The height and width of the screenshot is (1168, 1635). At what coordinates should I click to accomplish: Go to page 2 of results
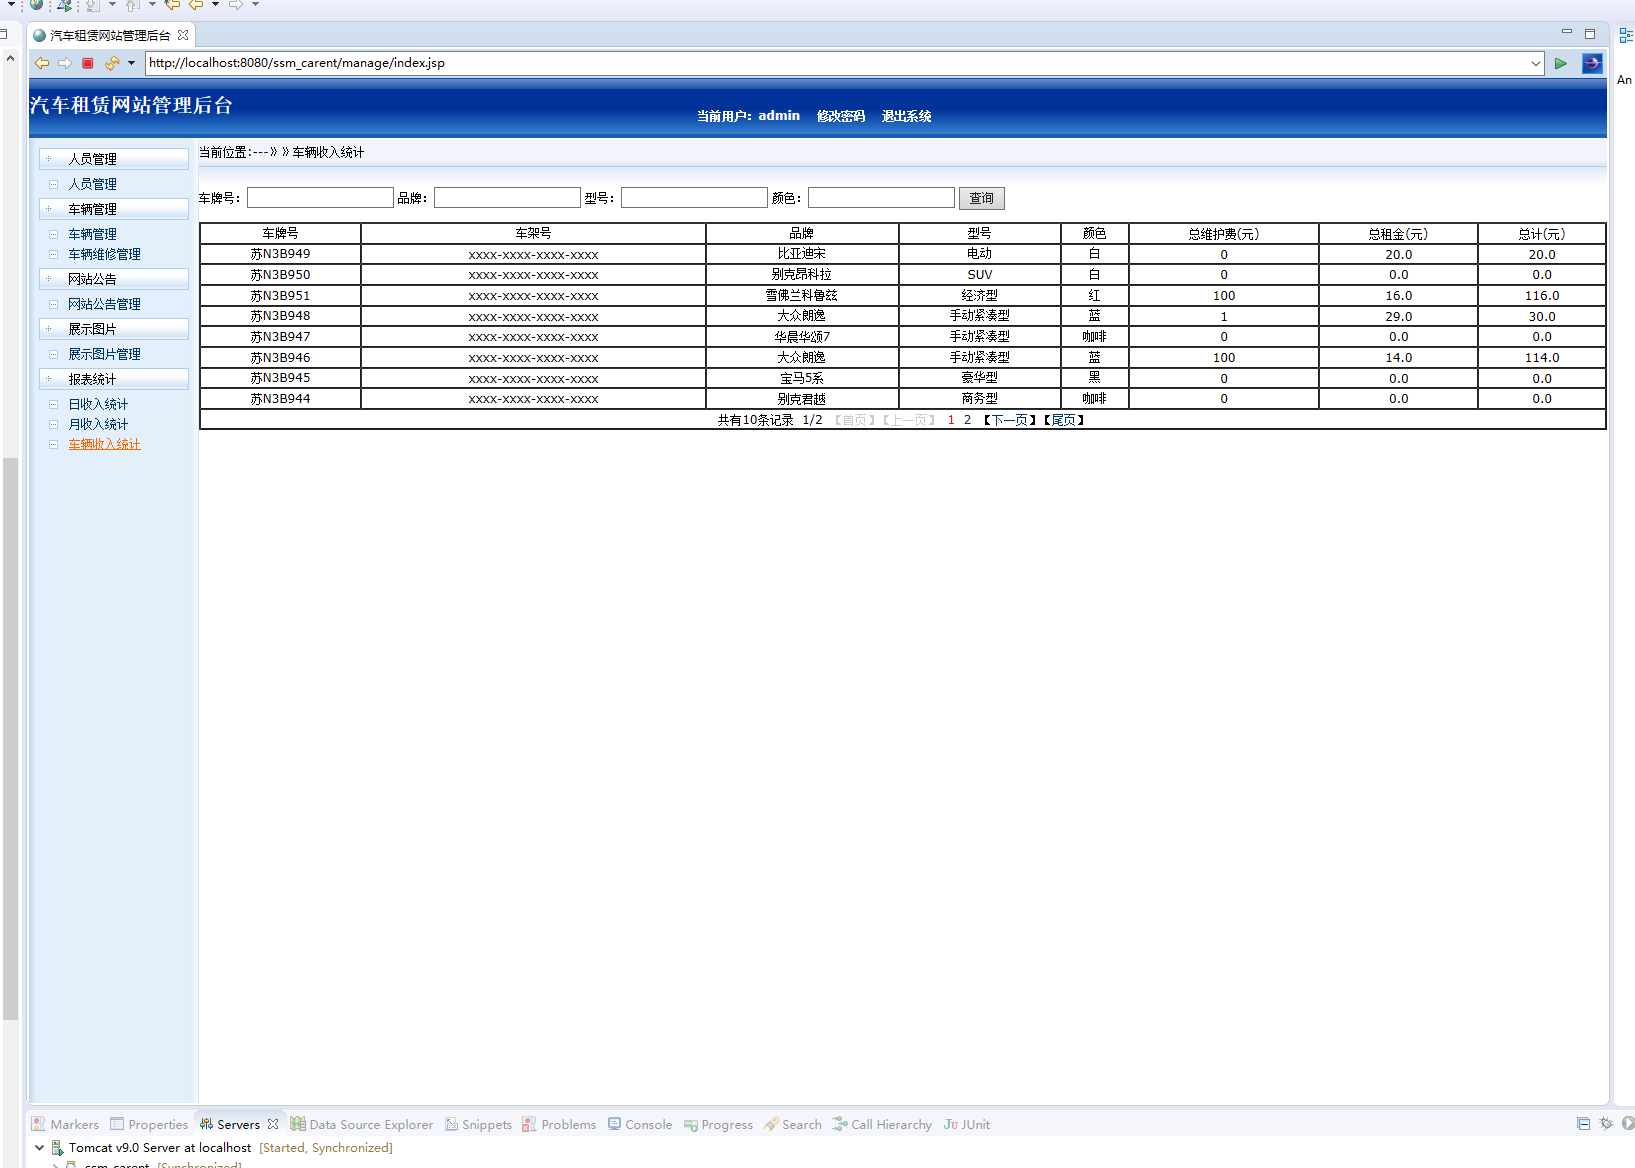tap(967, 420)
